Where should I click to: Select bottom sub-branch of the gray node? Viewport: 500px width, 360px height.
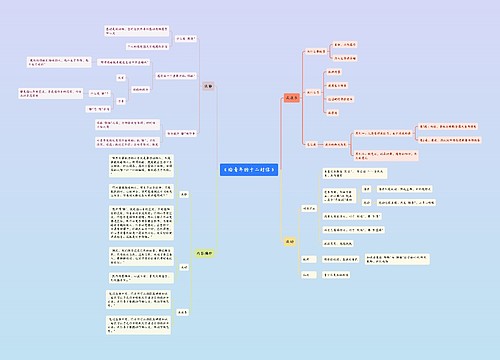181,133
